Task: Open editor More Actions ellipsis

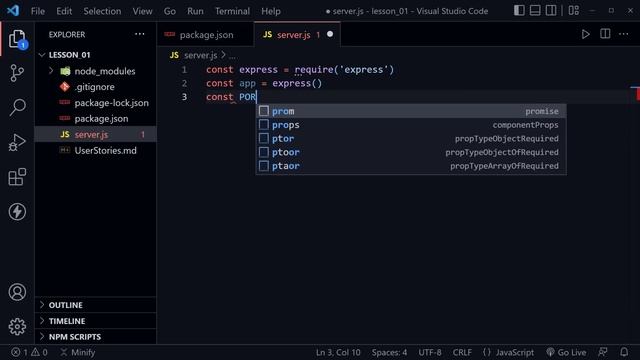Action: [x=624, y=34]
